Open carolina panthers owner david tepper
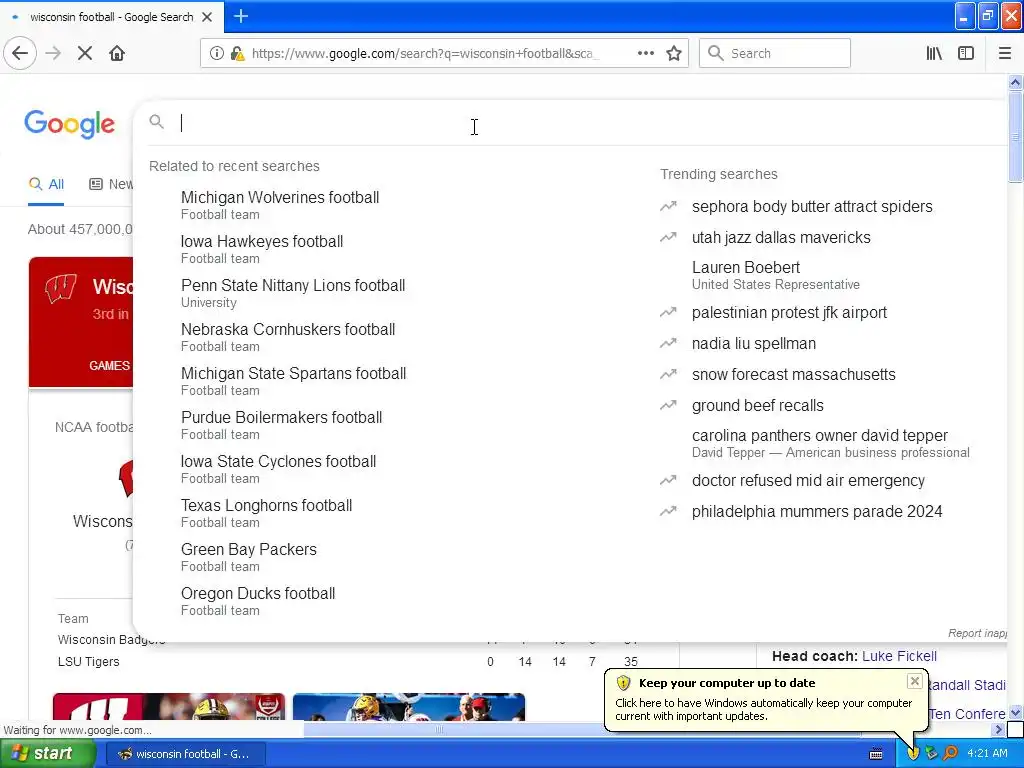 pos(831,443)
